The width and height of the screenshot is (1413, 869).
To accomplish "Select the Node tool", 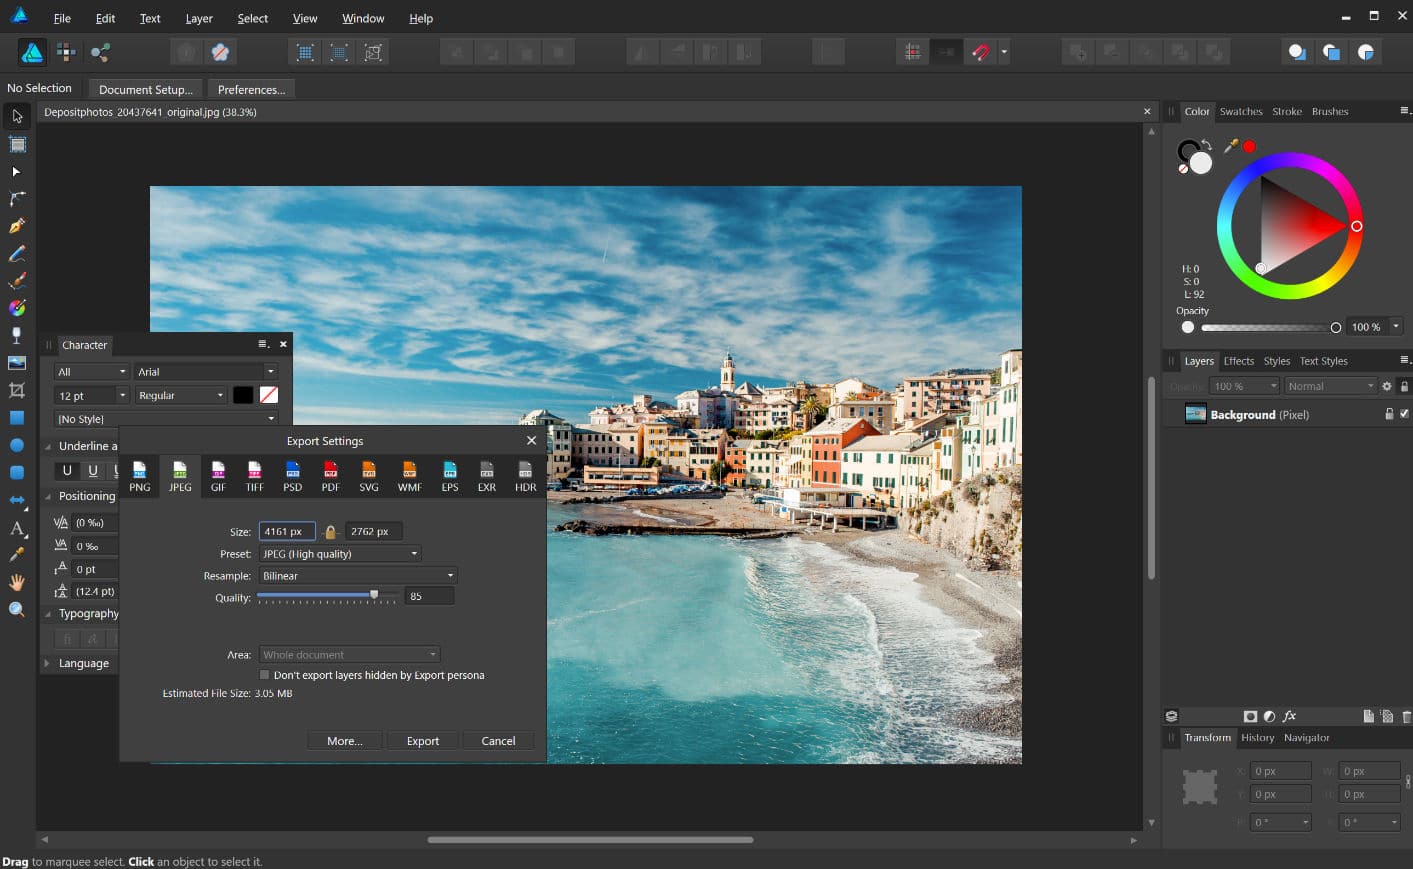I will pos(17,172).
